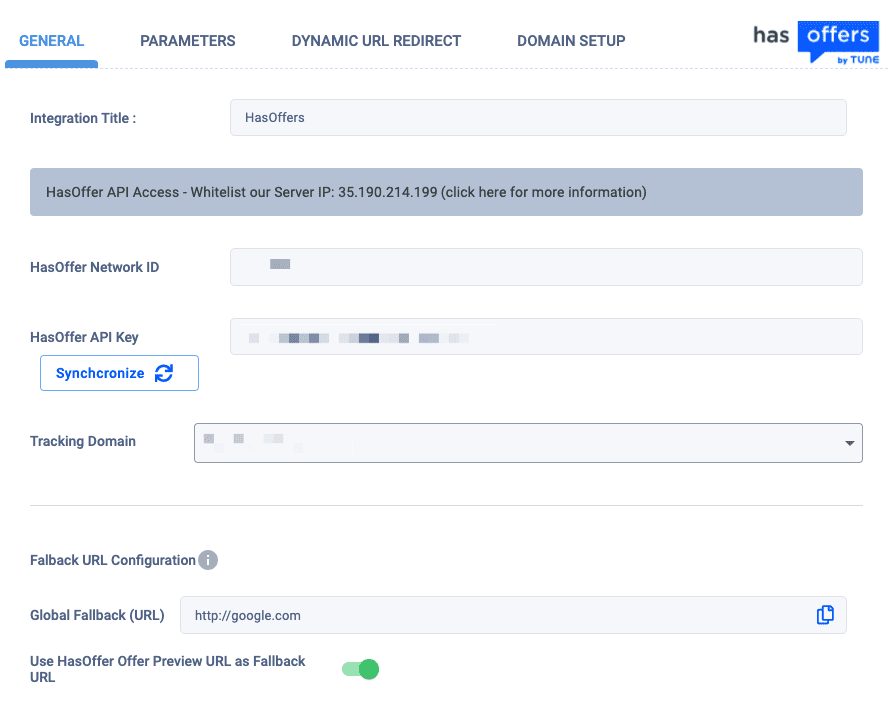892x720 pixels.
Task: Click into the HasOffer Network ID field
Action: [x=546, y=267]
